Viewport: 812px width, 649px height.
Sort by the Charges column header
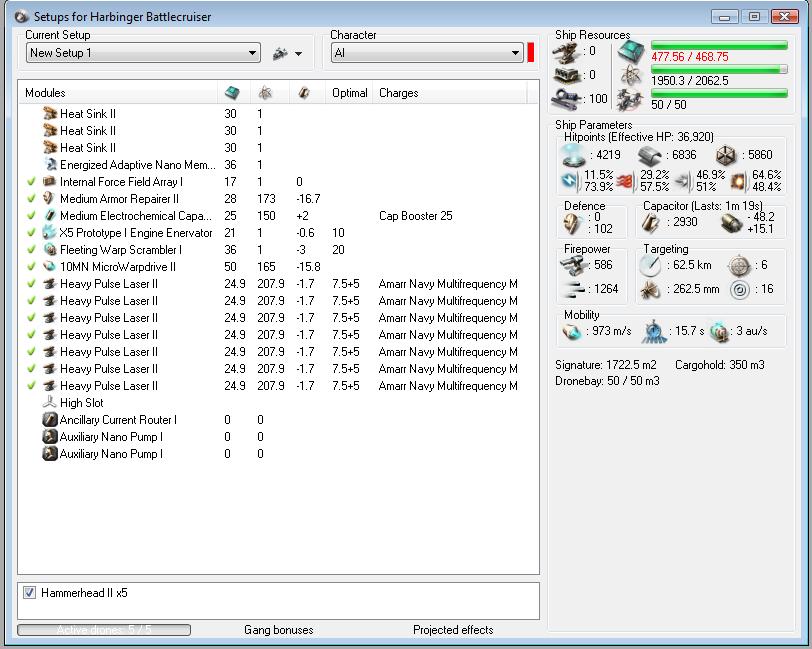[x=399, y=93]
